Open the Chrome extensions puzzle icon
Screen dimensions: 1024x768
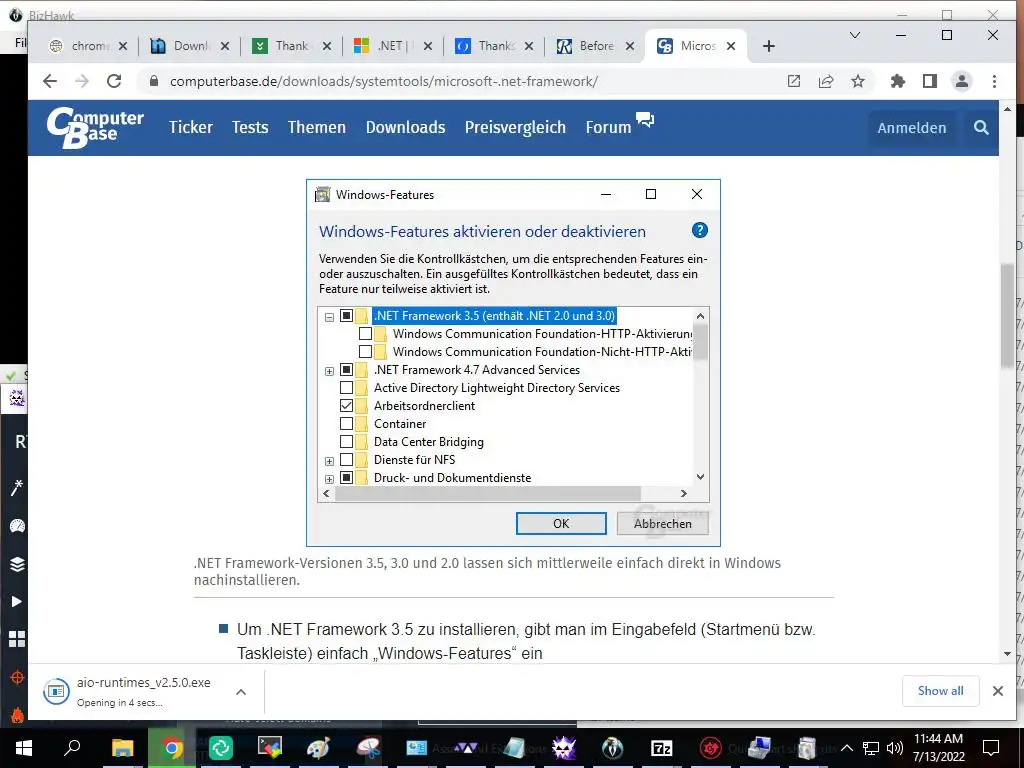pyautogui.click(x=898, y=81)
